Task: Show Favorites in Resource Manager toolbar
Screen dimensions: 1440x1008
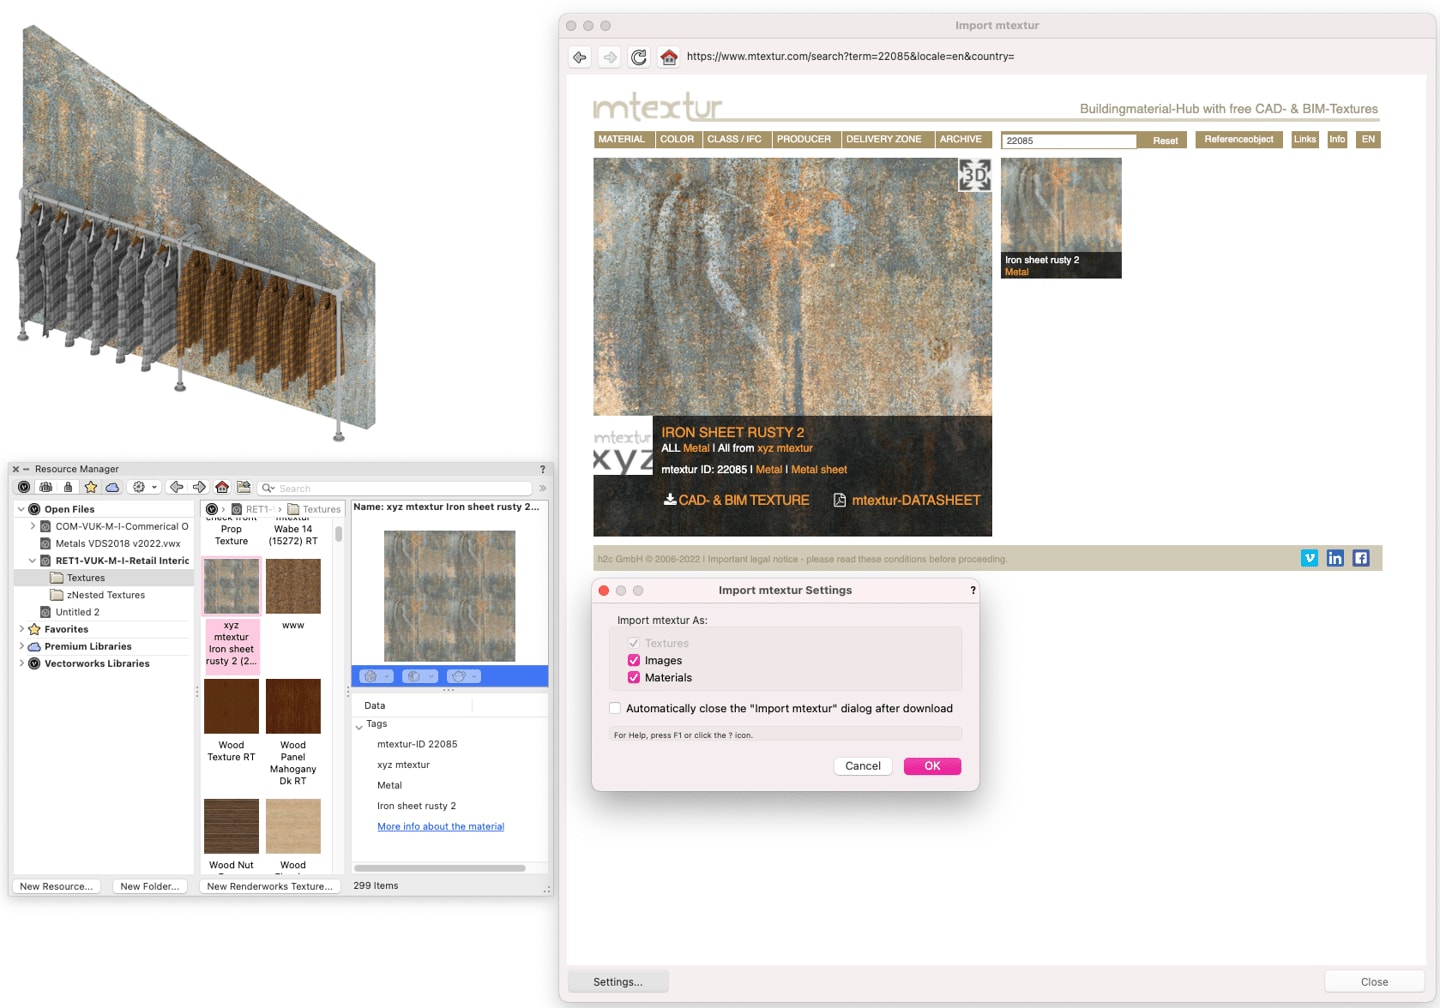Action: coord(91,487)
